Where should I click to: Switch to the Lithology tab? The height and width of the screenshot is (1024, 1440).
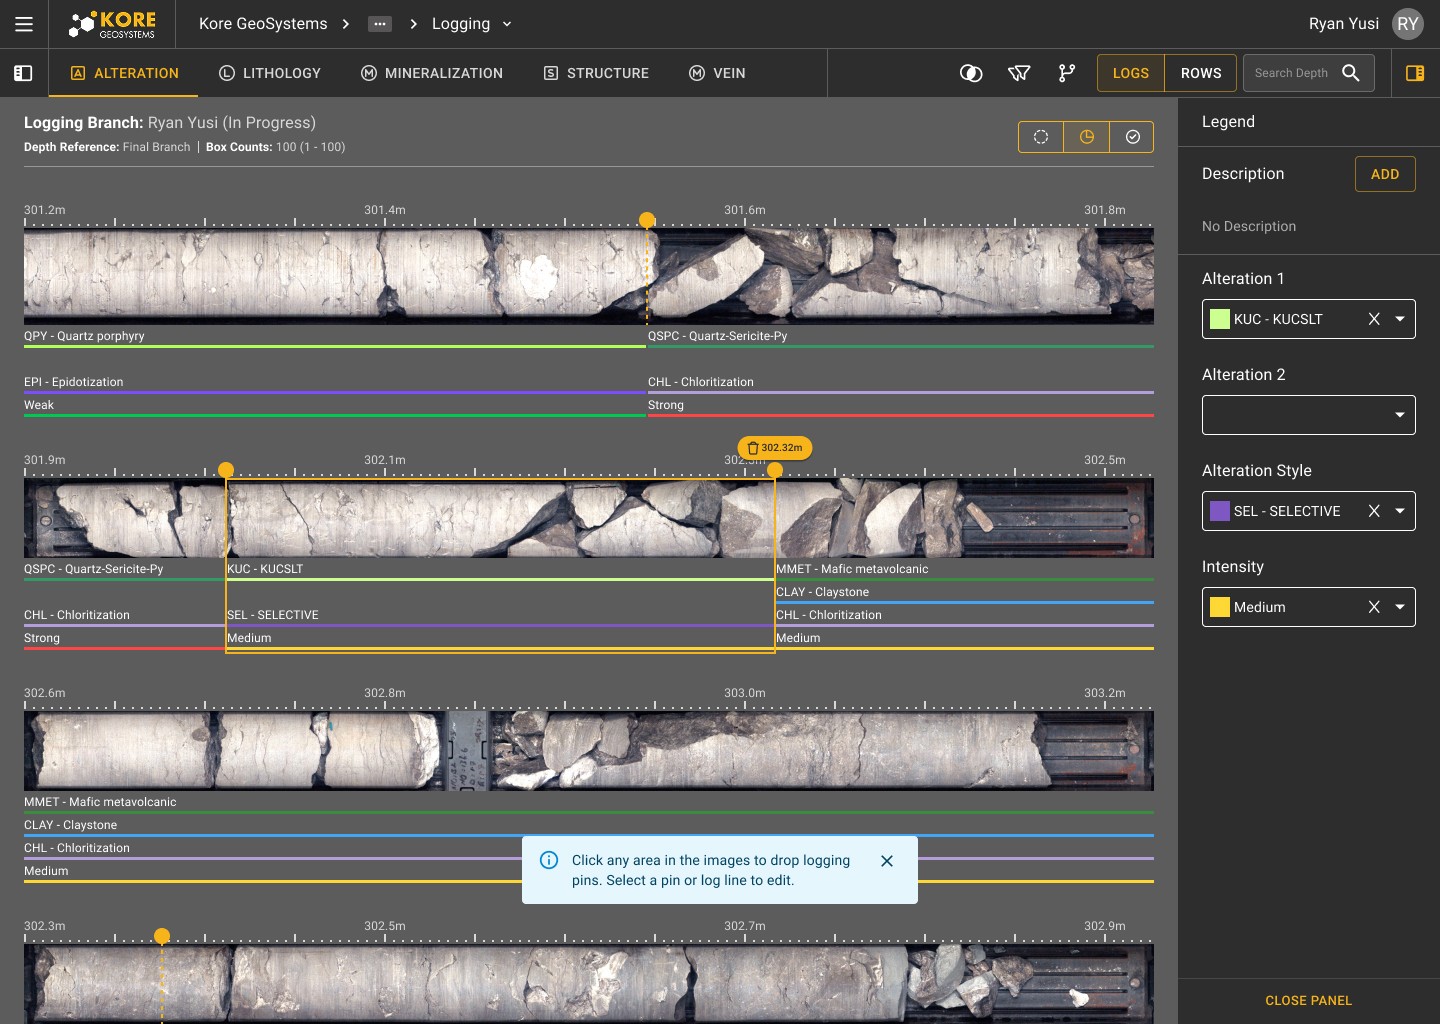[x=270, y=73]
